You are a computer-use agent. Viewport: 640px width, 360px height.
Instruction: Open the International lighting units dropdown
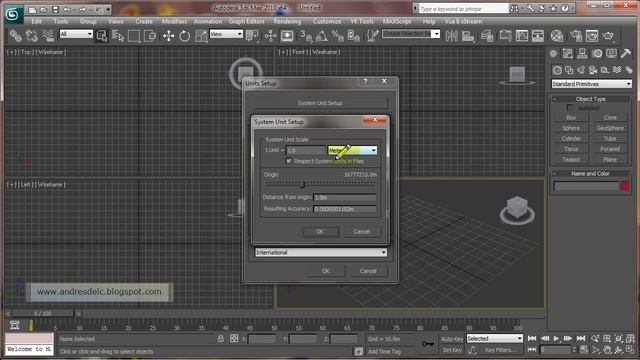click(321, 253)
